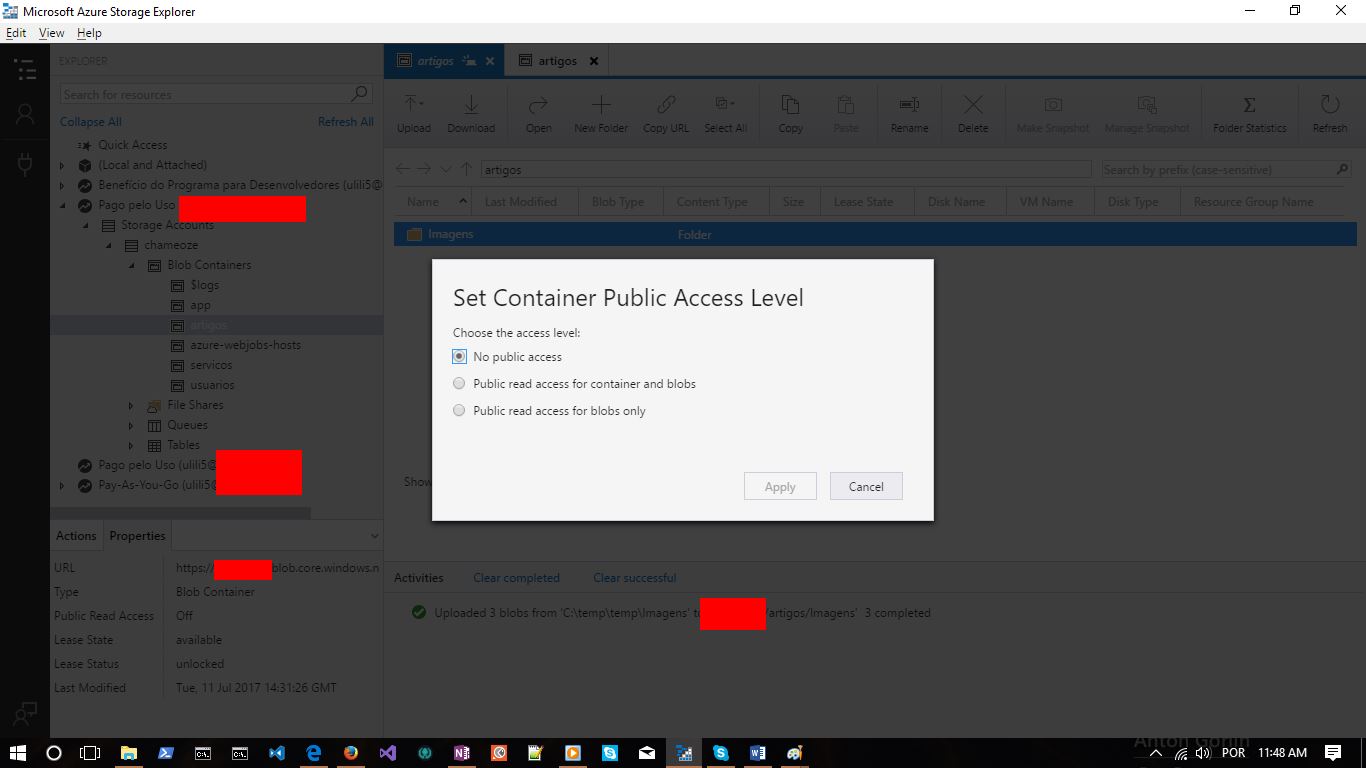The image size is (1366, 768).
Task: Expand the Tables node
Action: [131, 445]
